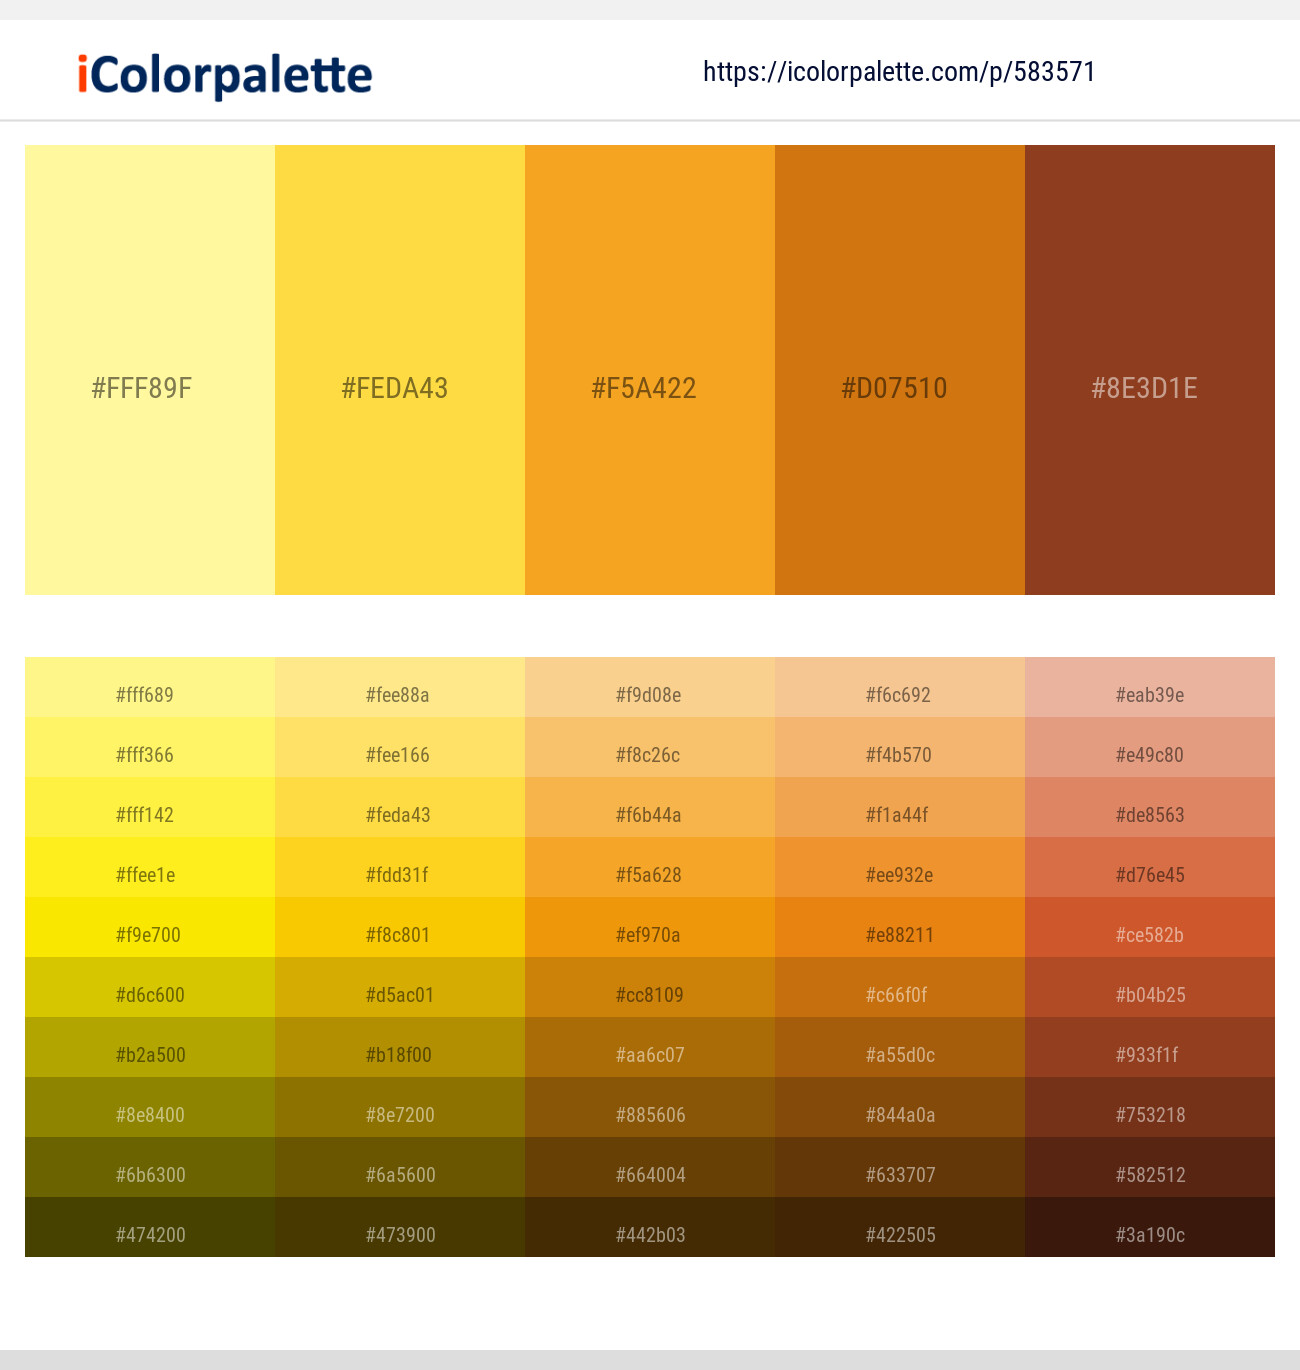Select the #933f1f dark shade
This screenshot has height=1370, width=1300.
coord(1148,1054)
